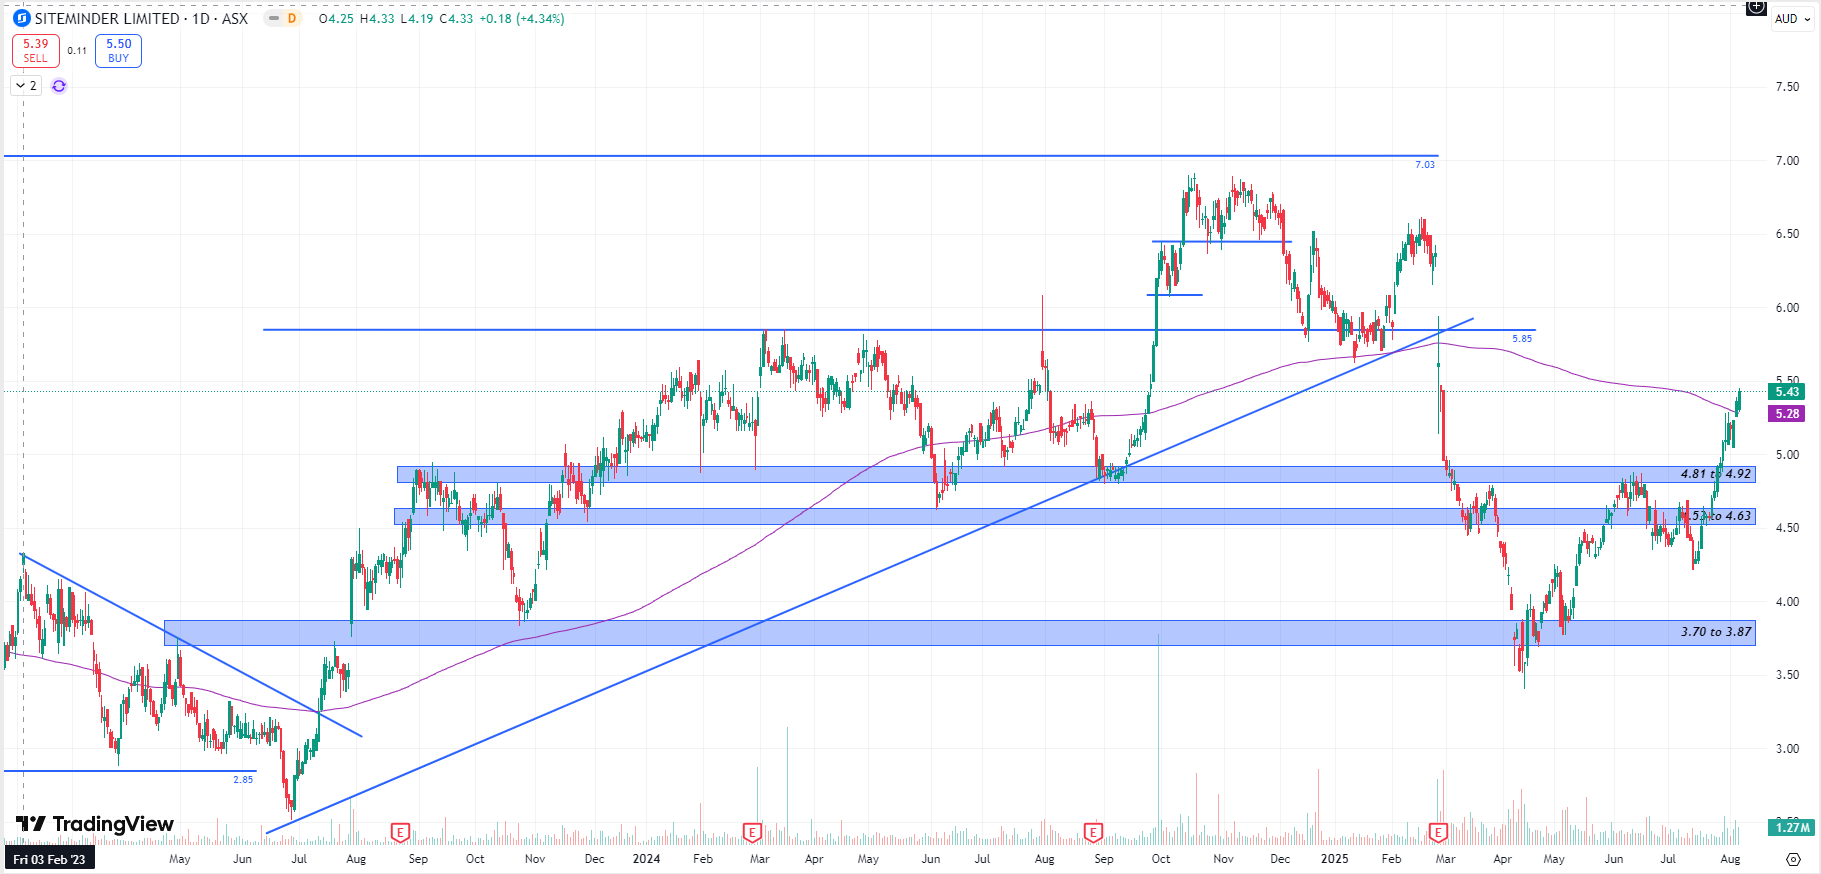The width and height of the screenshot is (1821, 874).
Task: Open the earnings marker near March 2024
Action: pyautogui.click(x=752, y=832)
